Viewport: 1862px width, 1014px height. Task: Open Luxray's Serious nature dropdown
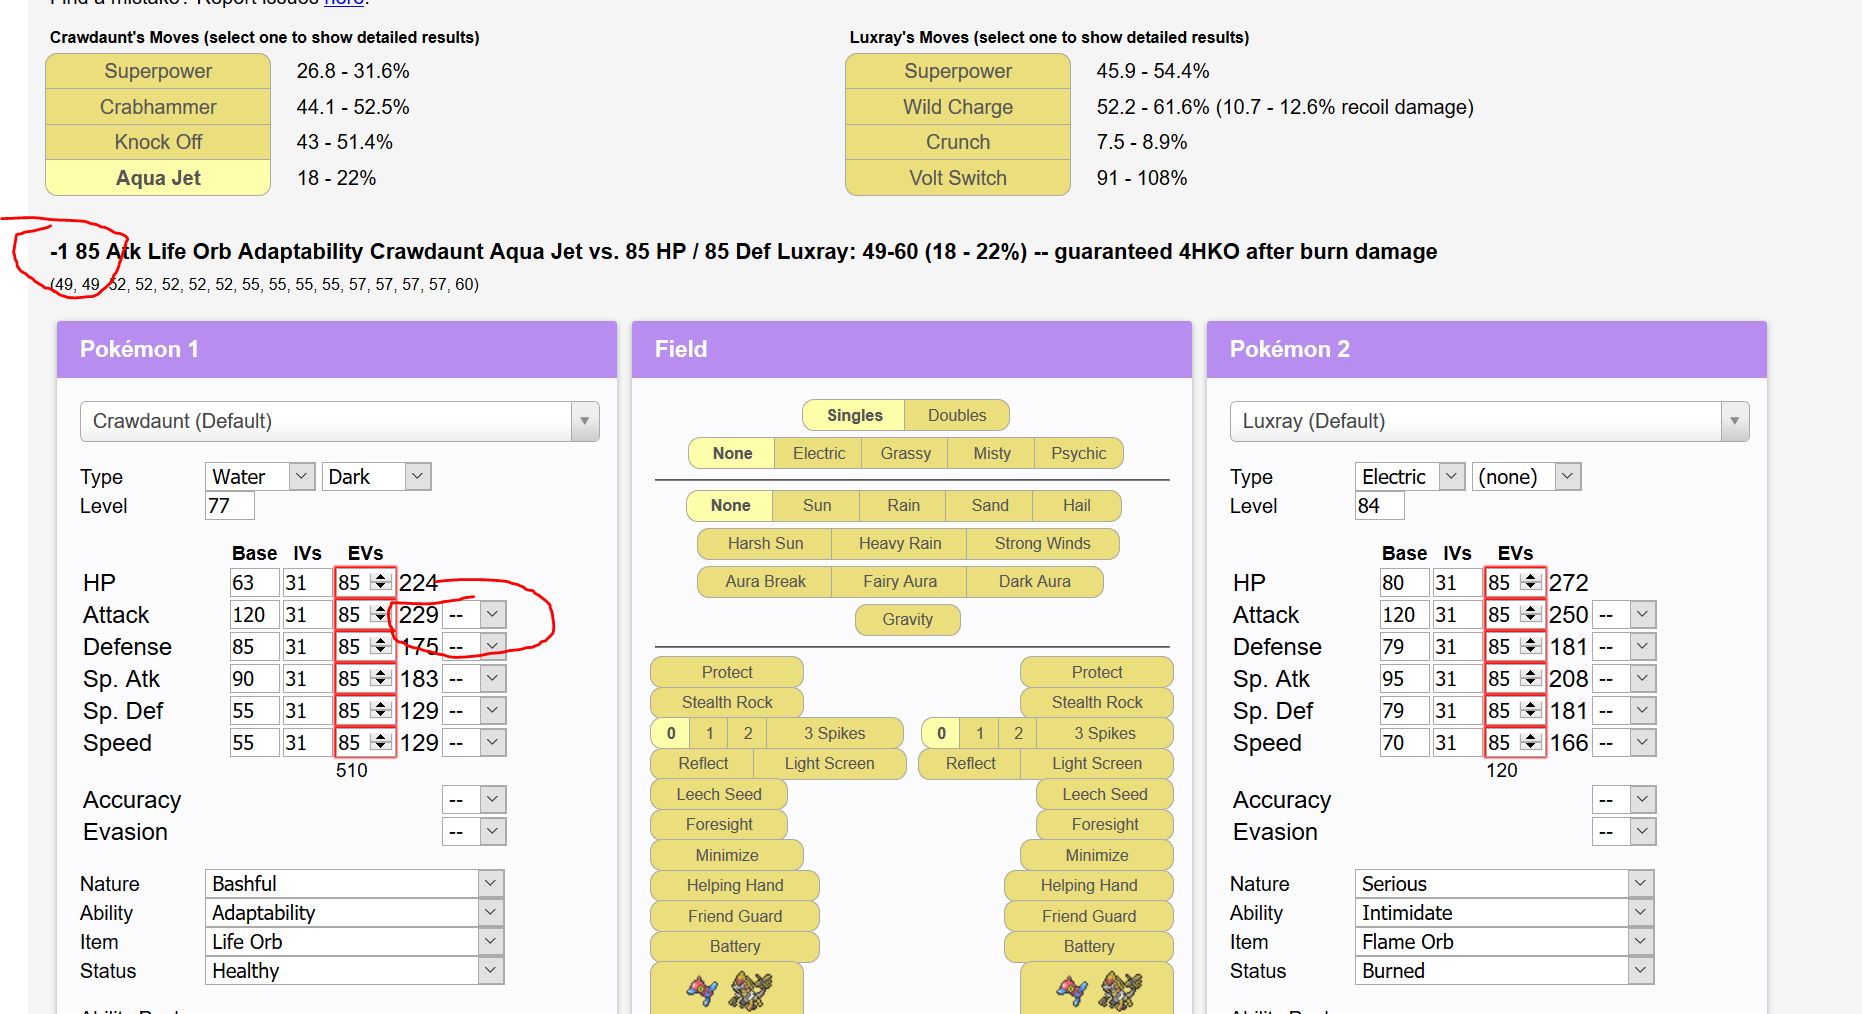(1505, 884)
